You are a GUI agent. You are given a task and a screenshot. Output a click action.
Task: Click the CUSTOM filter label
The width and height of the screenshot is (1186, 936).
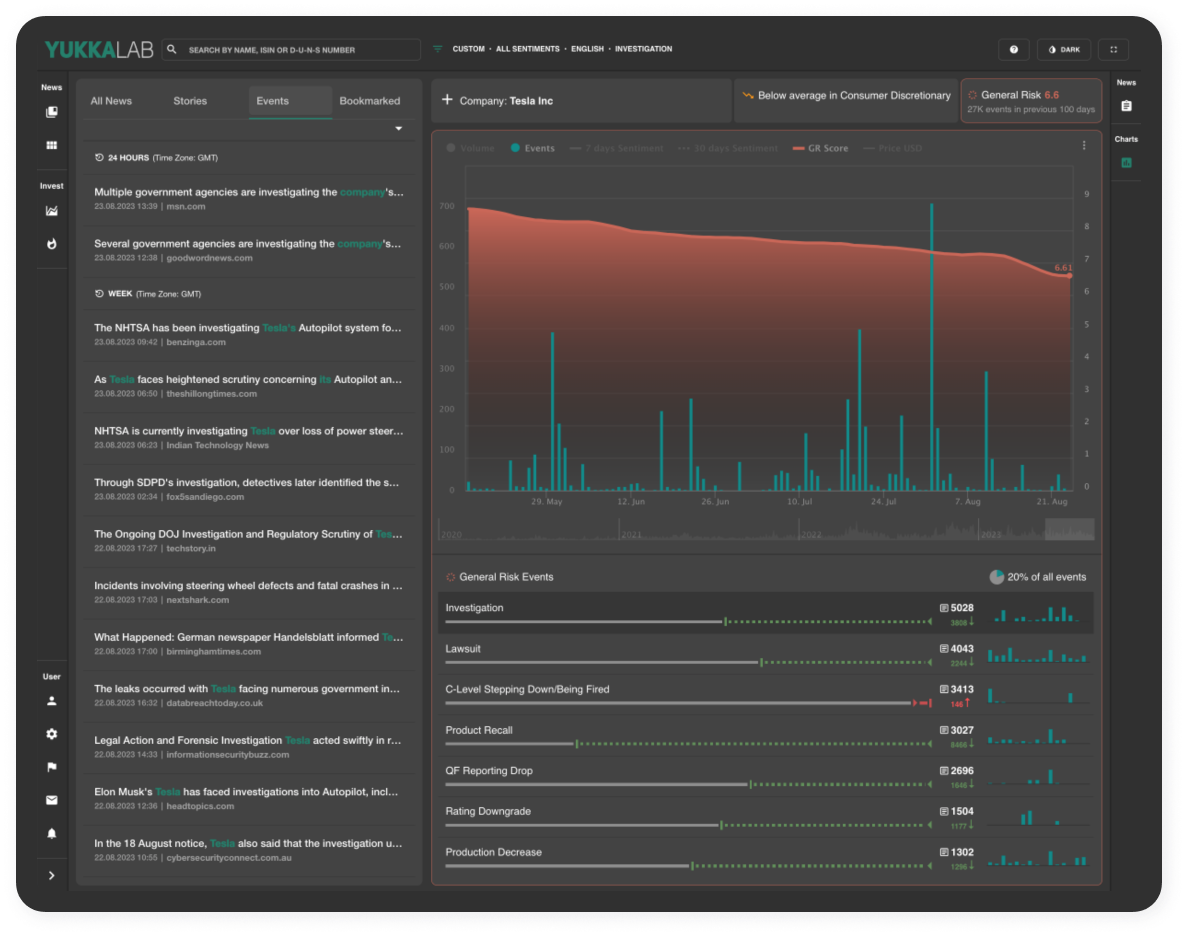tap(468, 49)
